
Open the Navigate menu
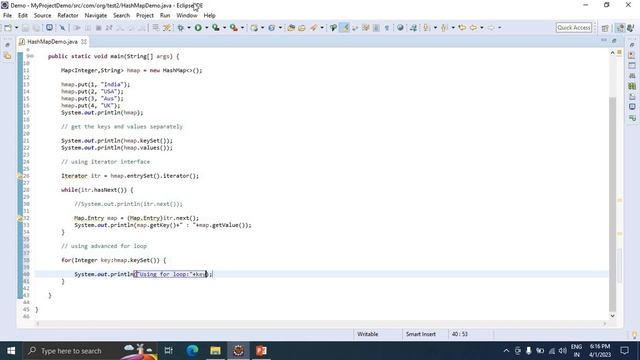pyautogui.click(x=96, y=16)
